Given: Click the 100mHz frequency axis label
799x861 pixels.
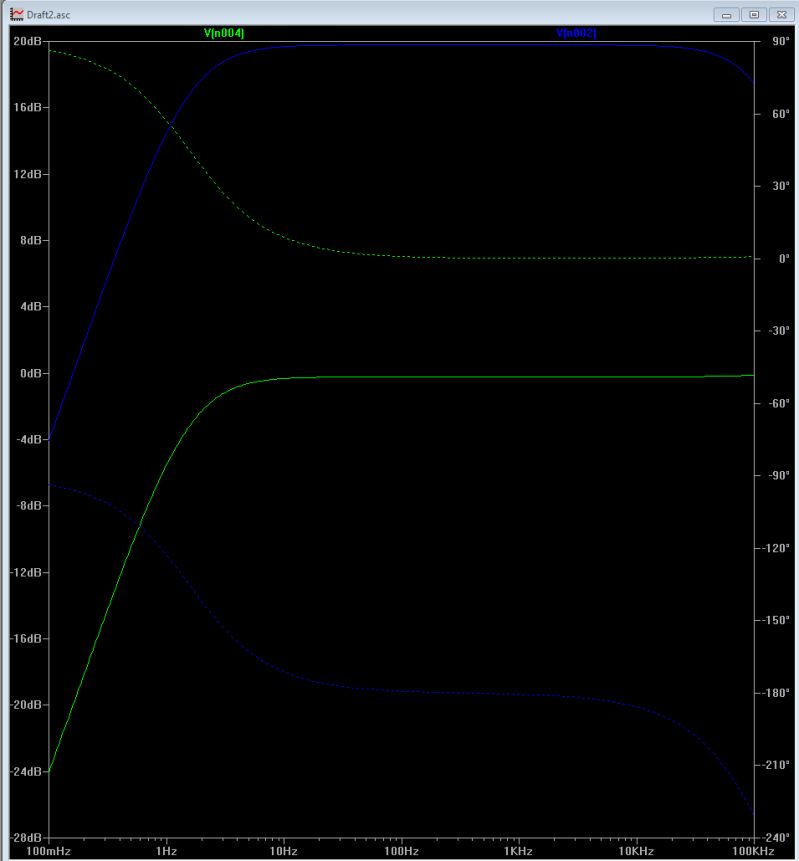Looking at the screenshot, I should click(x=48, y=851).
